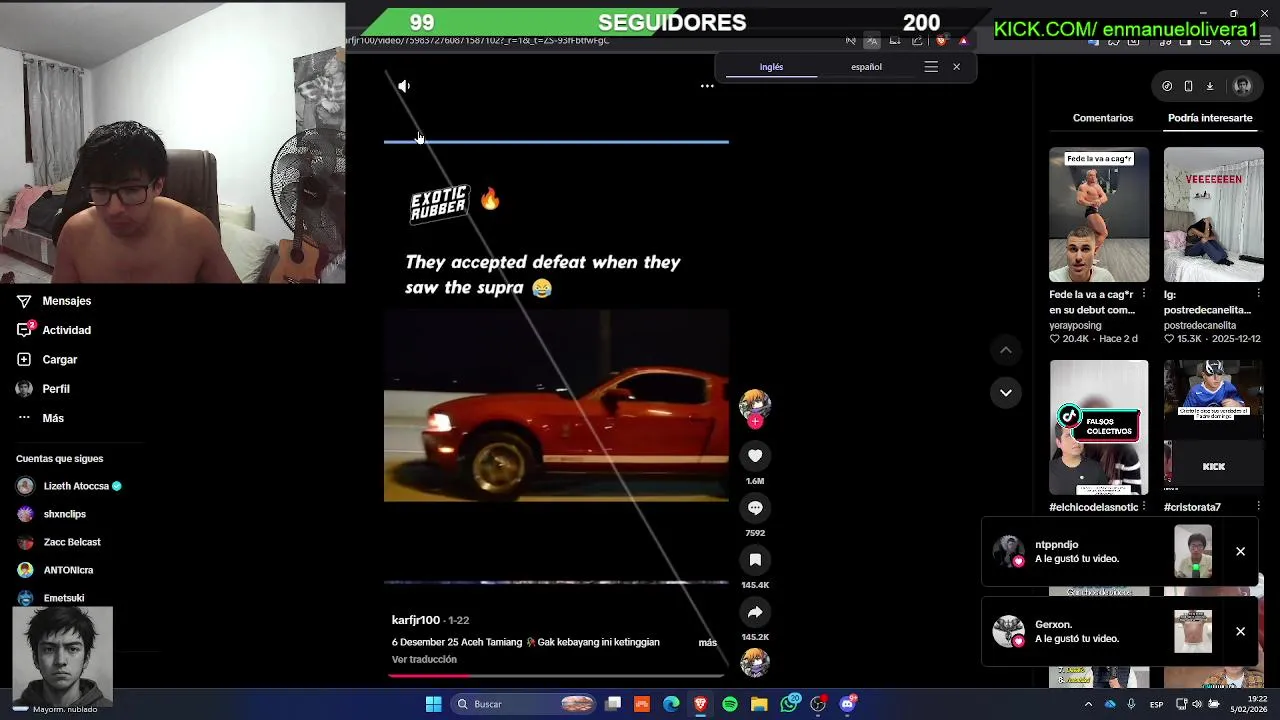Image resolution: width=1280 pixels, height=720 pixels.
Task: Click the taskbar Buscar search box
Action: (525, 704)
